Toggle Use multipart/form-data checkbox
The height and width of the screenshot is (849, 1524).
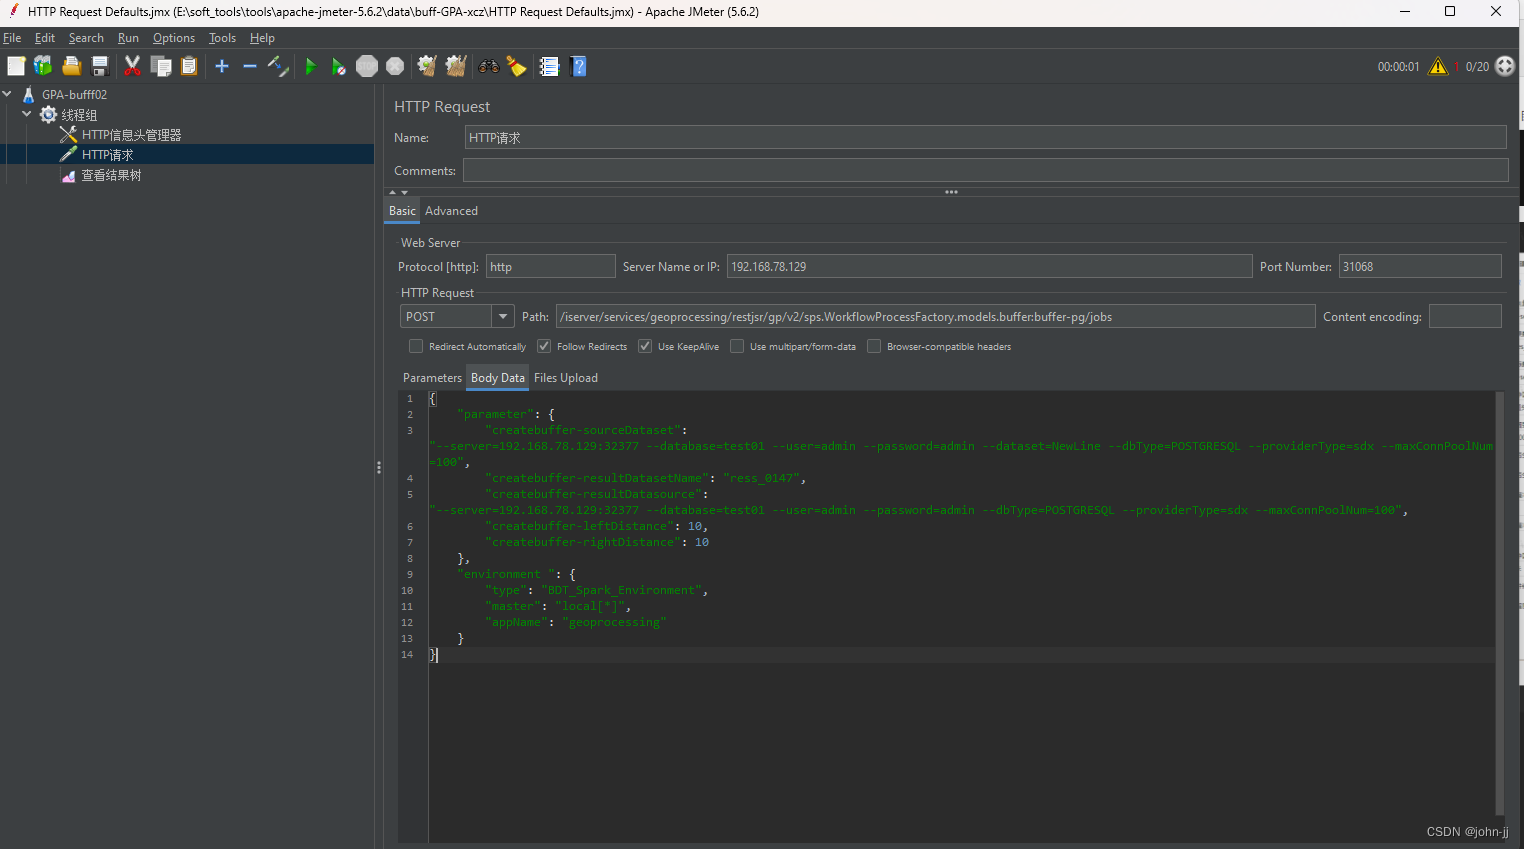737,346
